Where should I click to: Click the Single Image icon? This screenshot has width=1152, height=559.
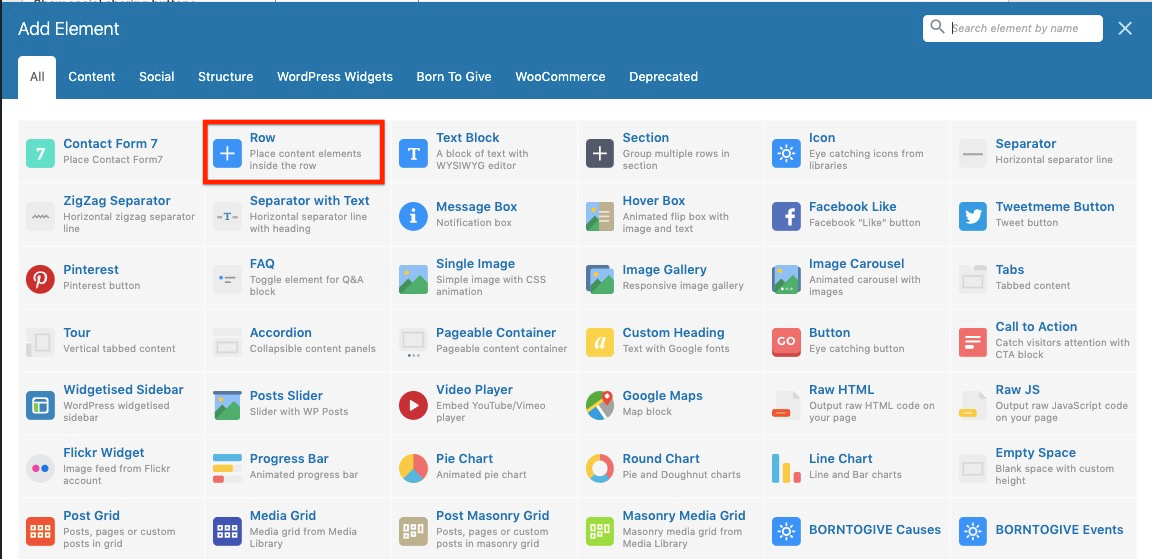[414, 279]
